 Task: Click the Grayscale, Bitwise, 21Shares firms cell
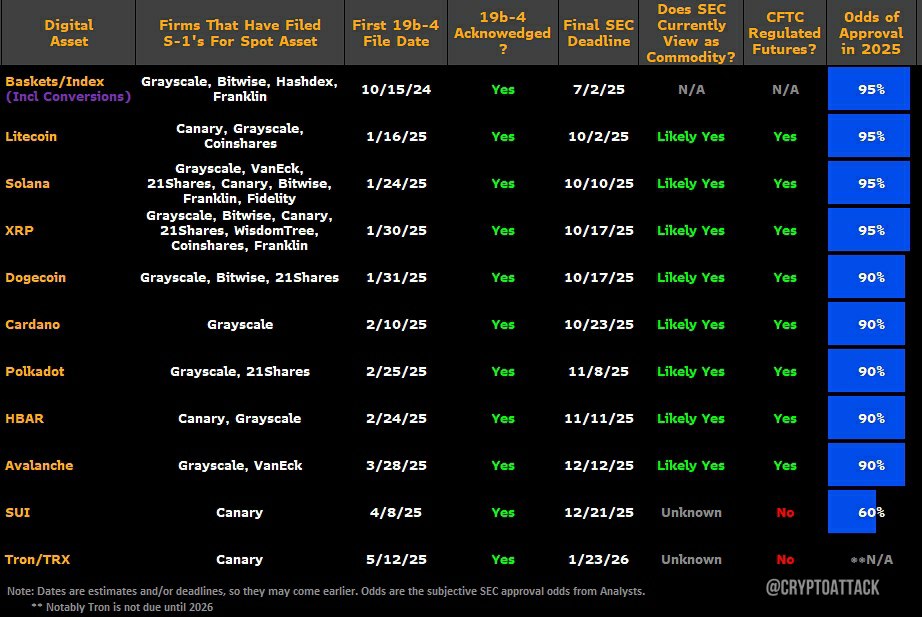239,278
